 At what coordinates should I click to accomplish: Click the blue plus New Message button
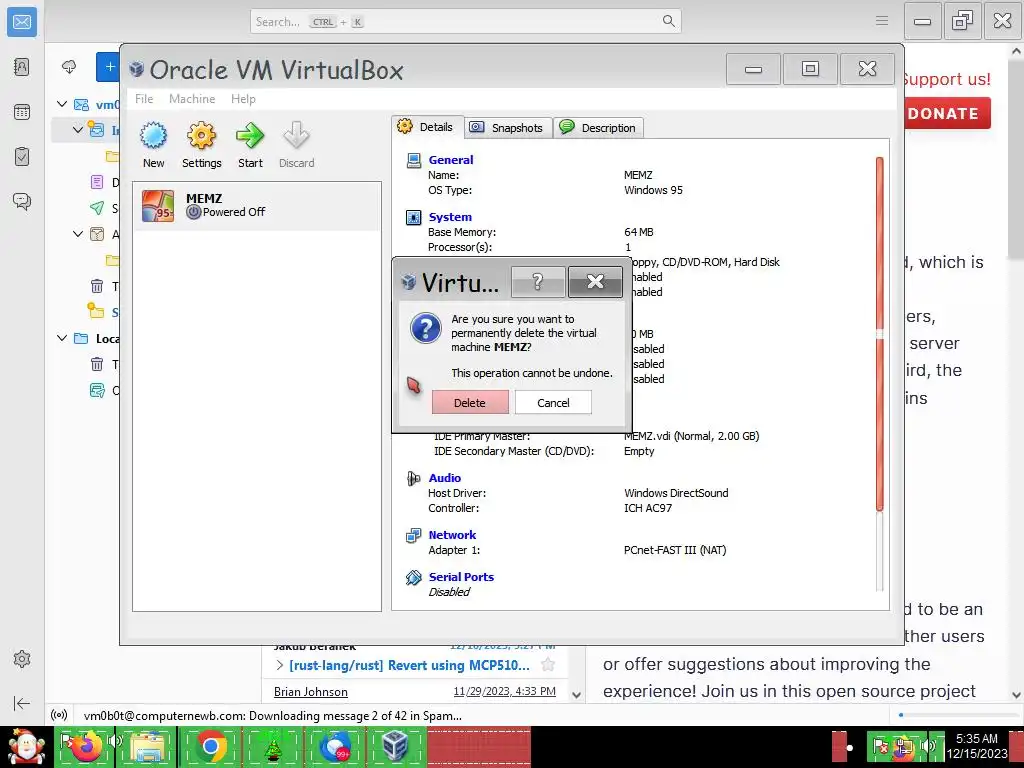point(108,67)
